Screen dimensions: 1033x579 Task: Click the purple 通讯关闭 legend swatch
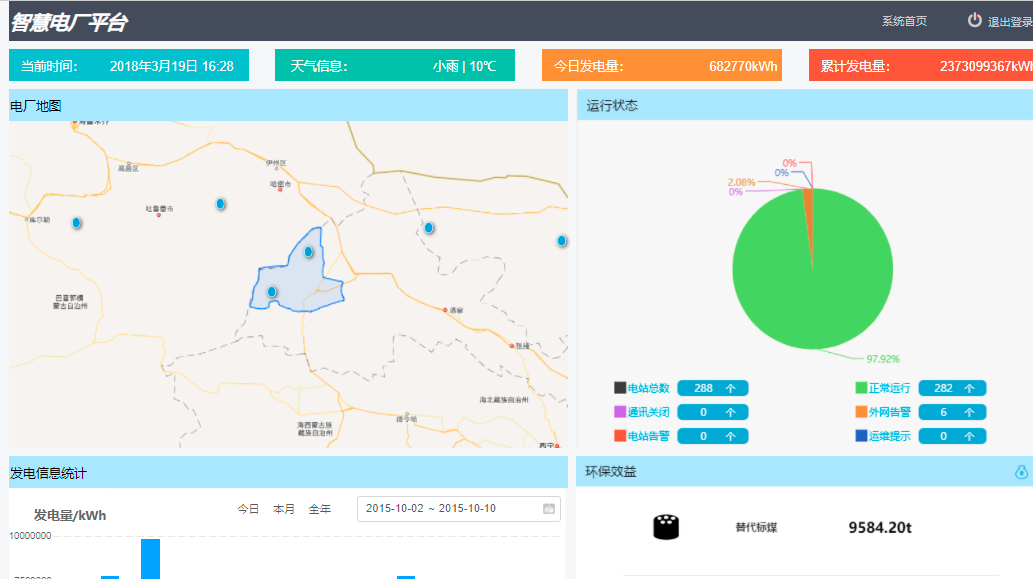[x=620, y=412]
